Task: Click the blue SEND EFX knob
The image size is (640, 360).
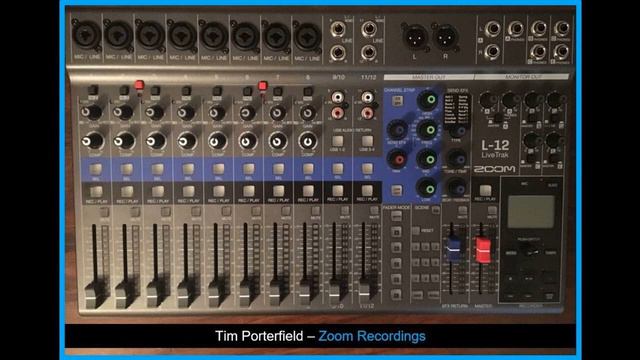Action: (397, 130)
